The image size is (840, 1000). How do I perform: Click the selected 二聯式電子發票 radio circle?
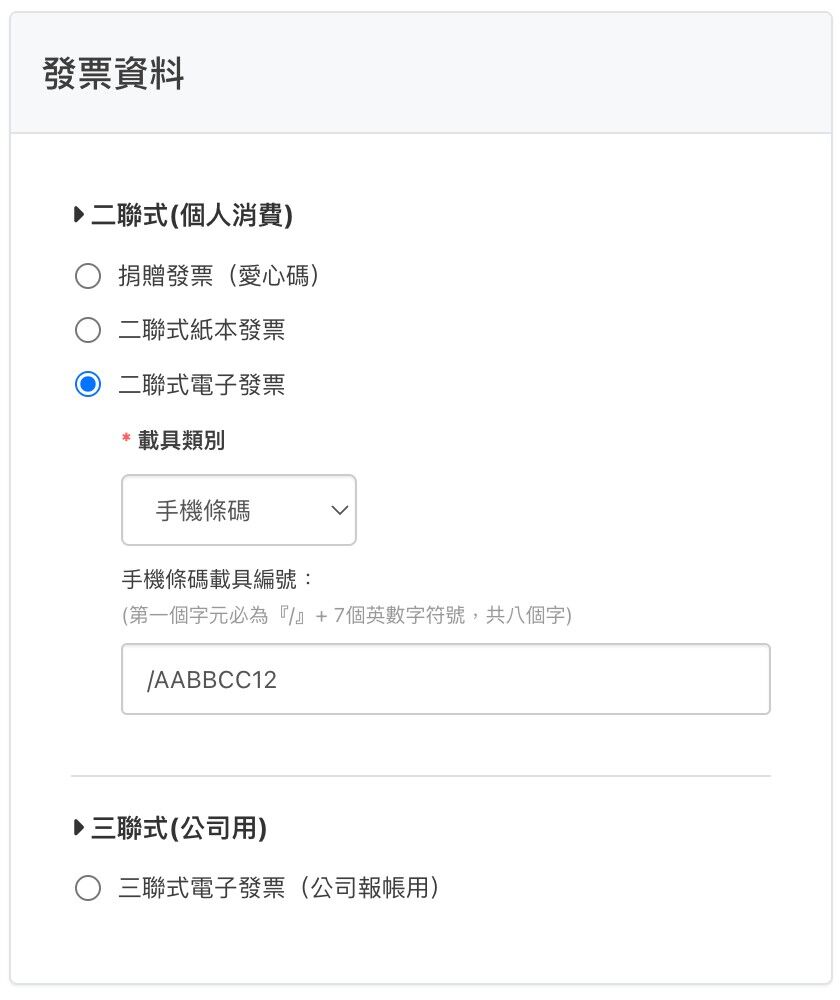click(88, 385)
